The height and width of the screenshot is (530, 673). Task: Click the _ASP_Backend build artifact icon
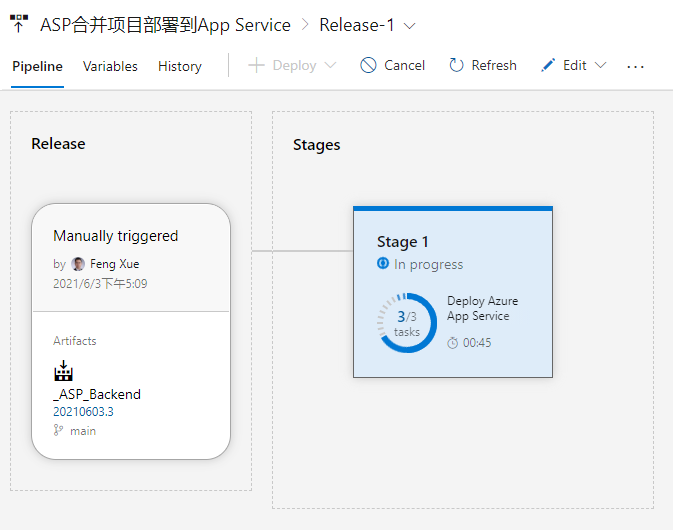click(x=64, y=371)
